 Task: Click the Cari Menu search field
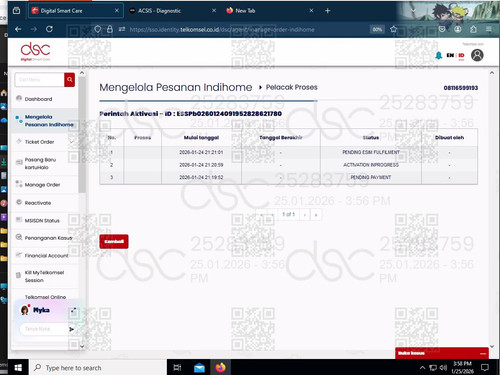(x=40, y=79)
